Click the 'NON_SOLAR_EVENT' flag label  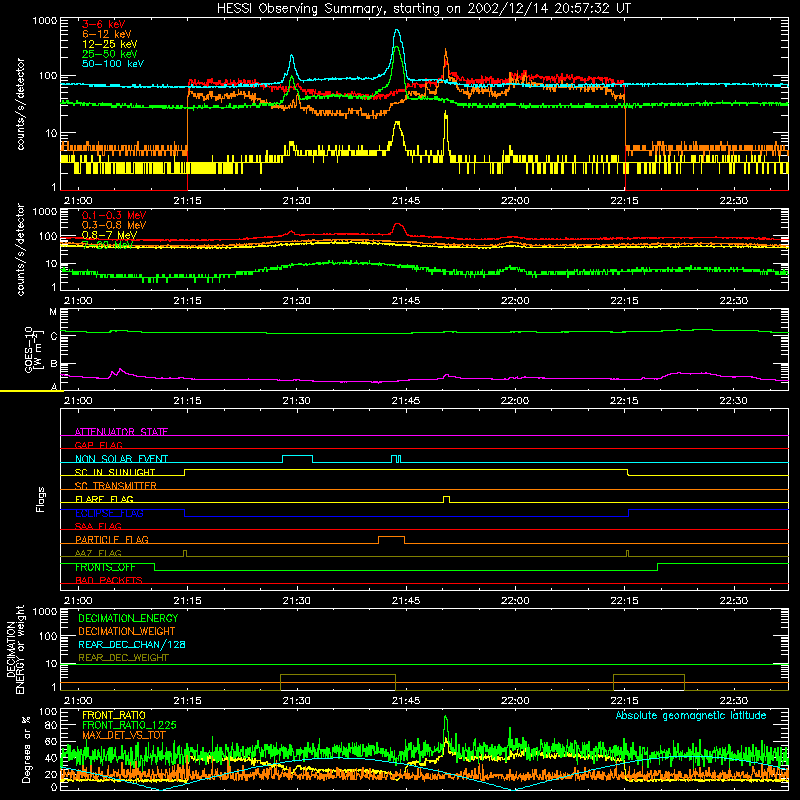point(121,459)
